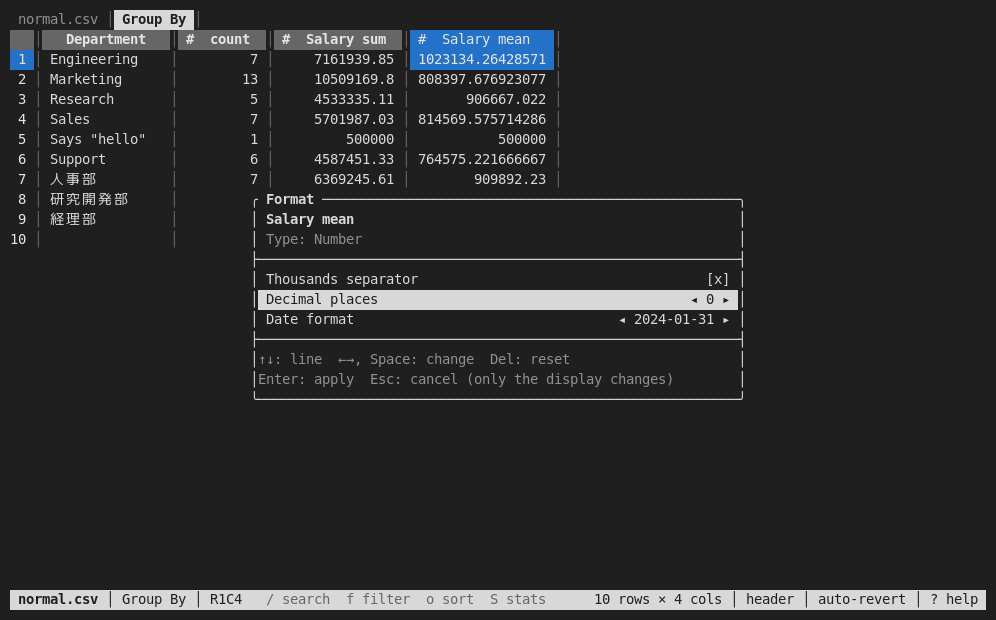Viewport: 996px width, 620px height.
Task: Select salary mean cell 808397.676923077
Action: tap(482, 79)
